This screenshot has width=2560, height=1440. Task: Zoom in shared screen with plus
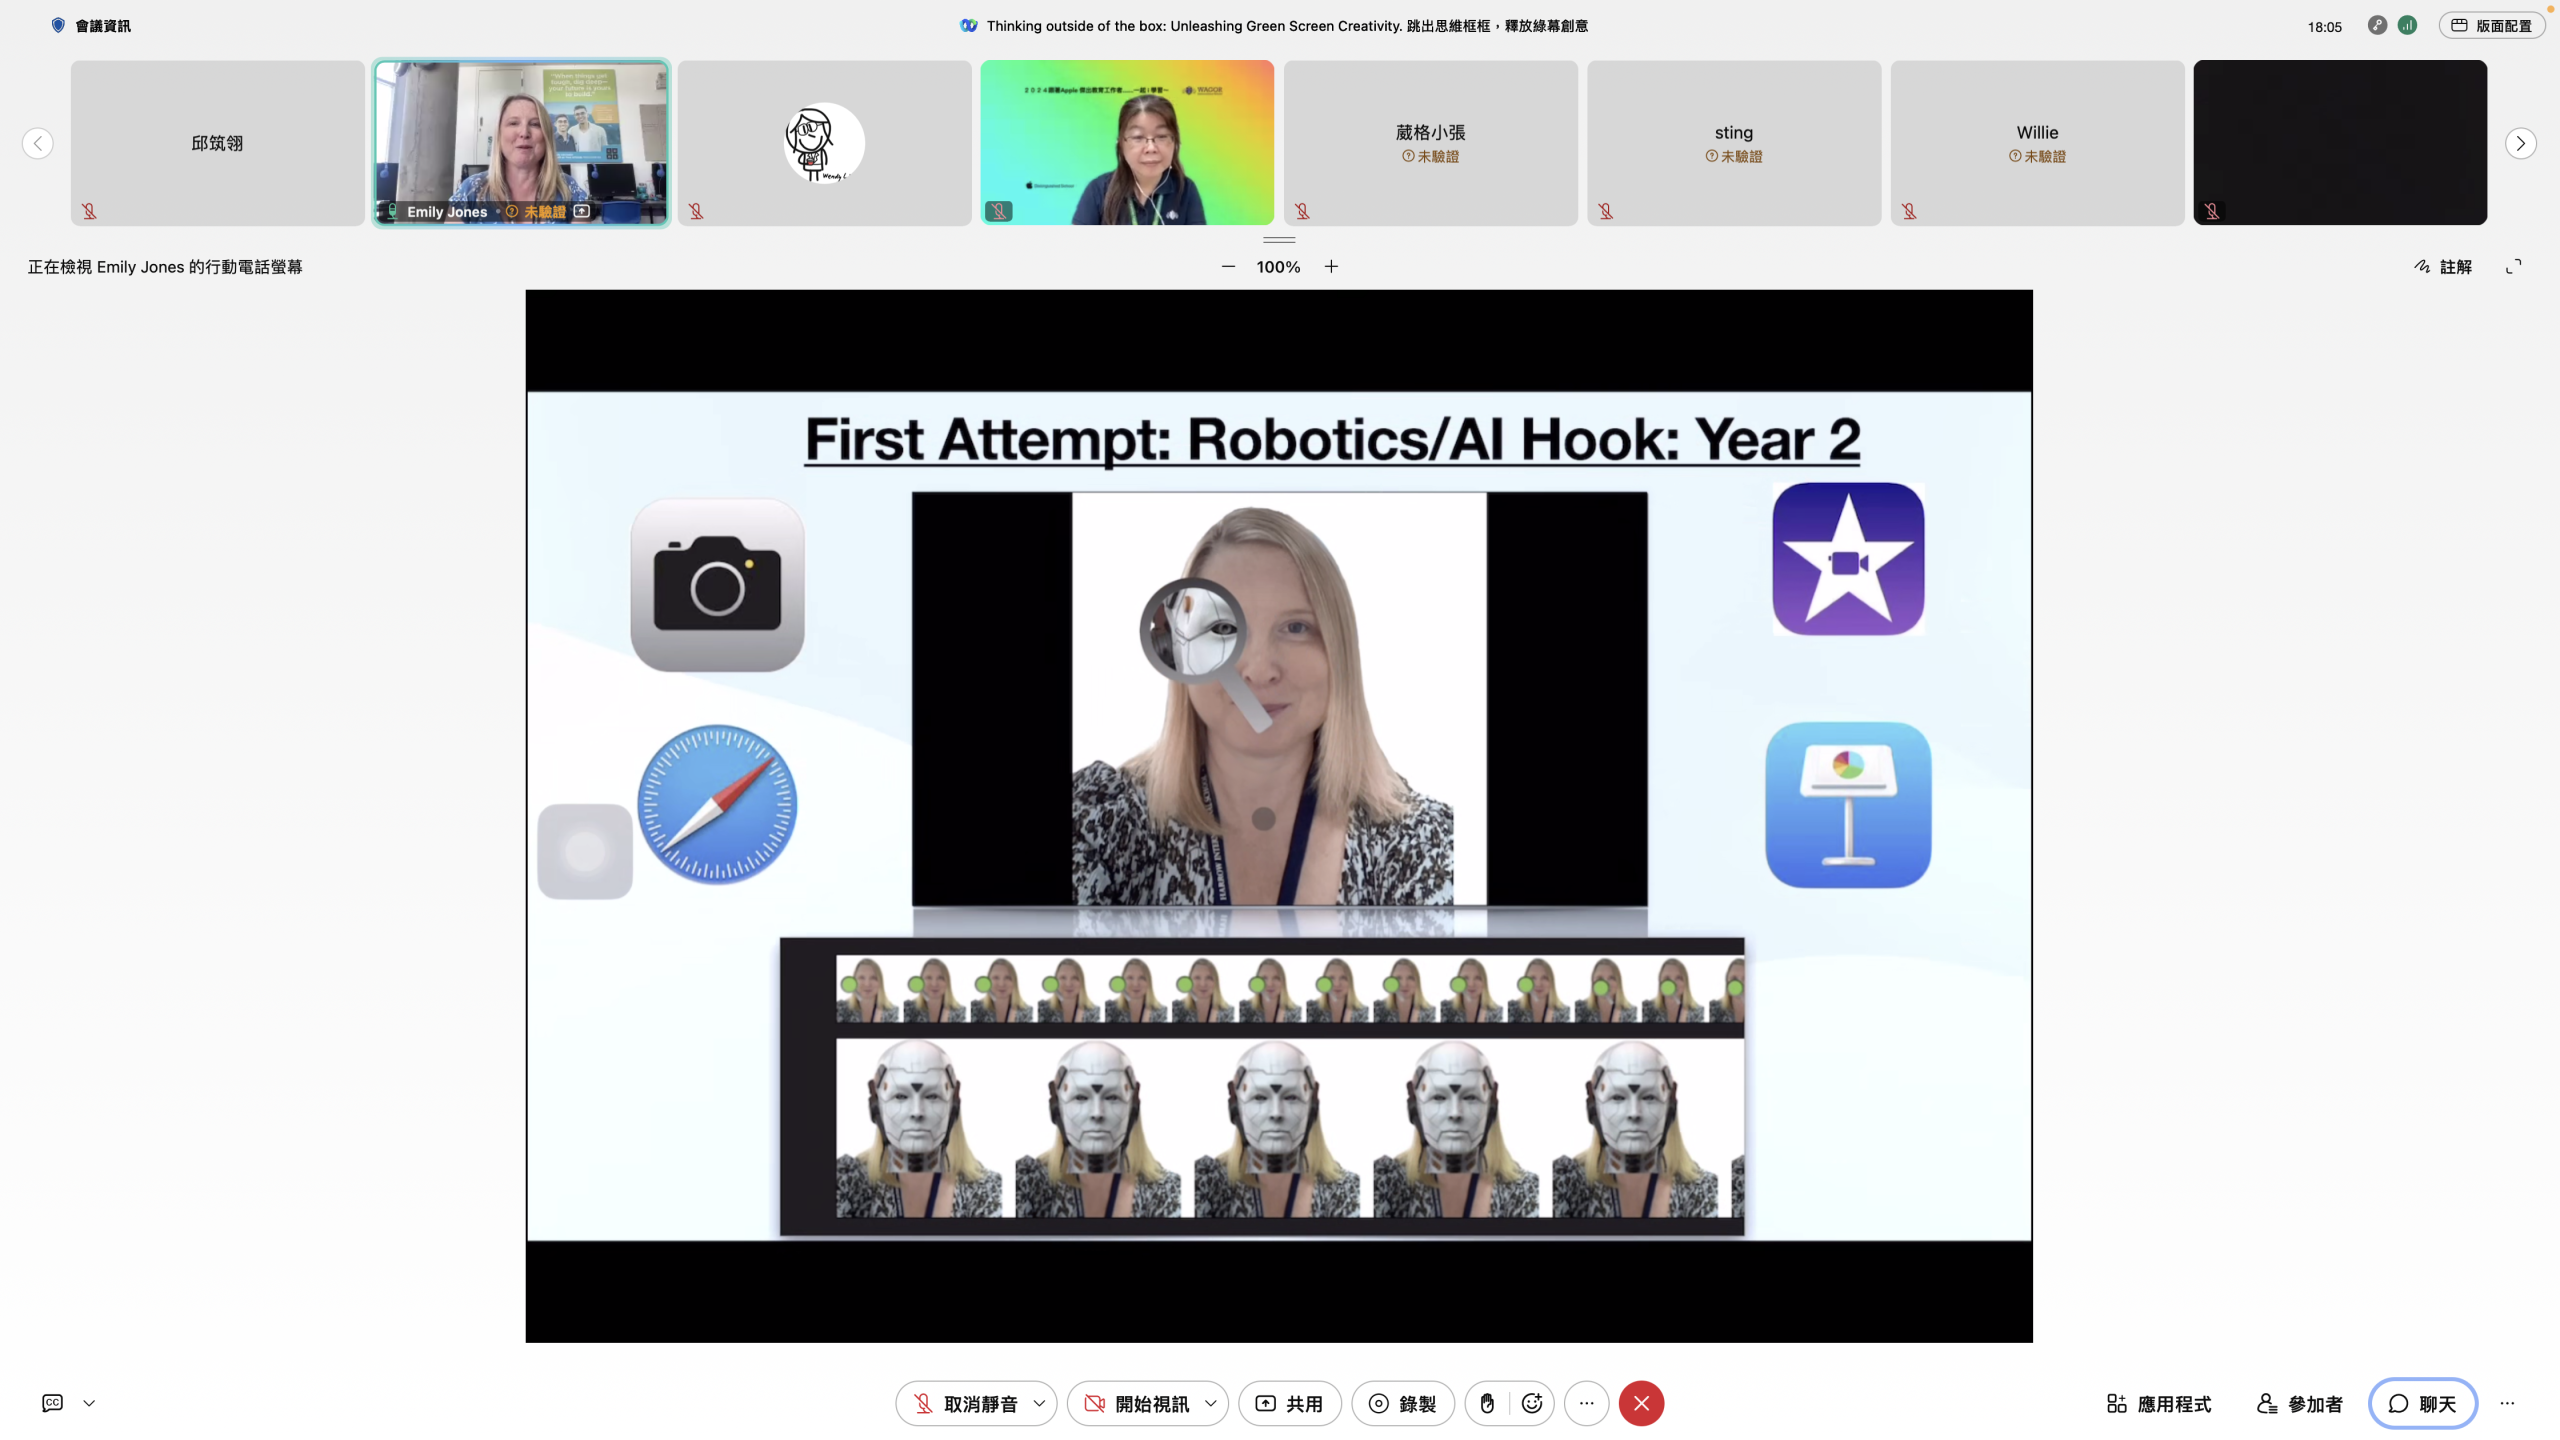pyautogui.click(x=1331, y=267)
